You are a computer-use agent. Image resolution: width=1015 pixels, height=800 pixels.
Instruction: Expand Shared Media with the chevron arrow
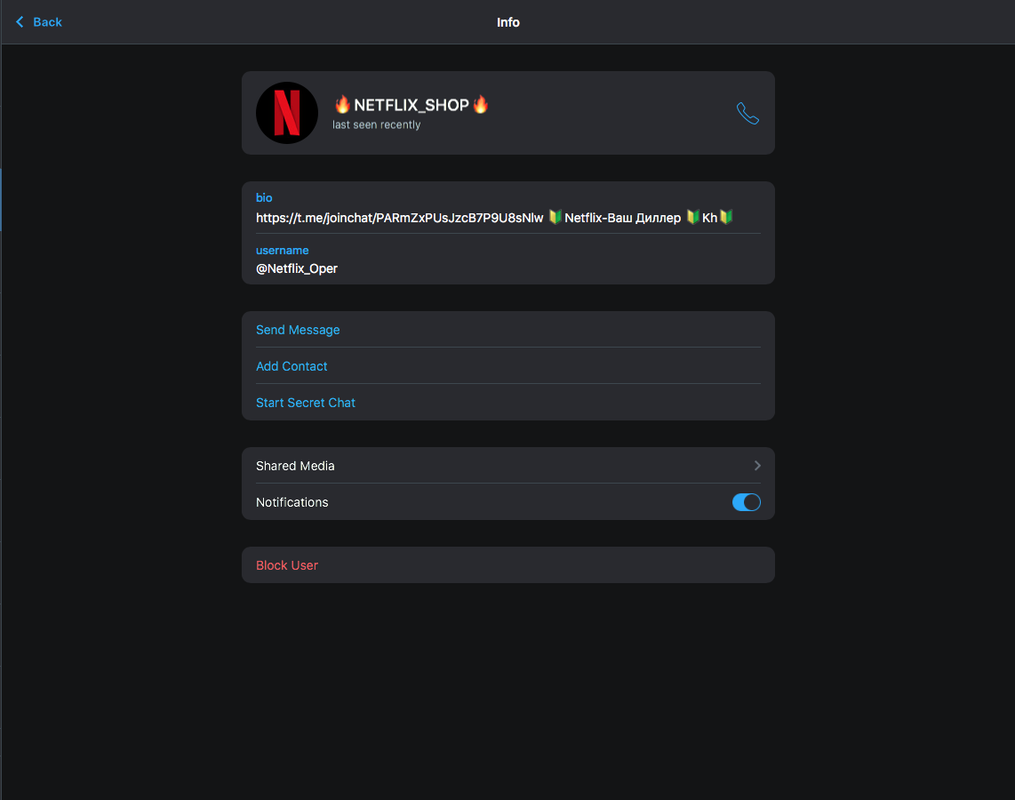coord(757,465)
